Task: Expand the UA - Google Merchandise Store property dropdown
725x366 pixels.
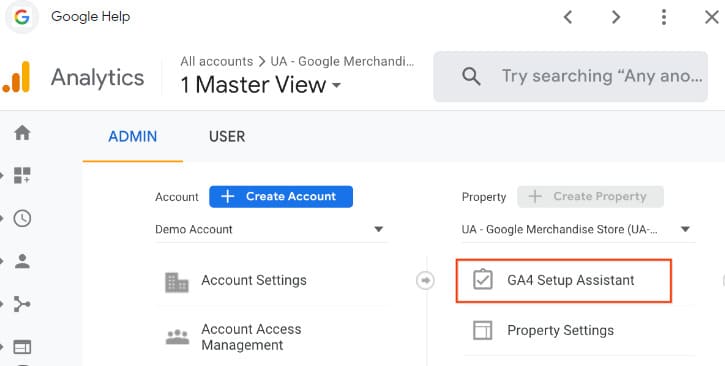Action: [577, 229]
